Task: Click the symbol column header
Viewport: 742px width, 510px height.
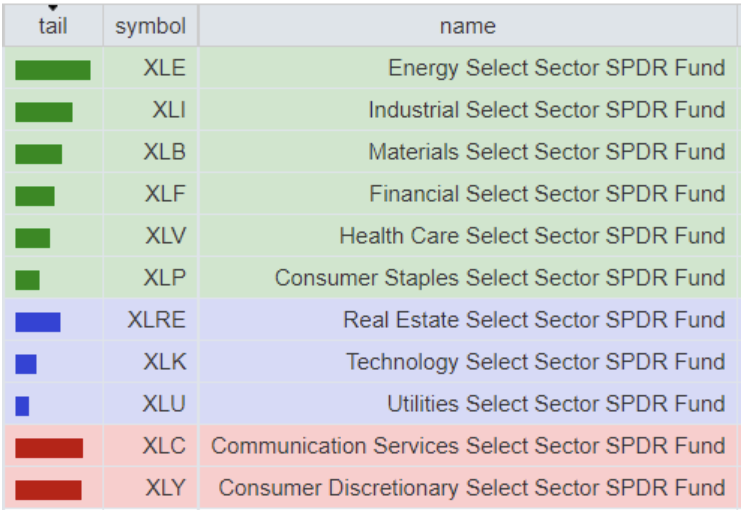Action: [x=150, y=27]
